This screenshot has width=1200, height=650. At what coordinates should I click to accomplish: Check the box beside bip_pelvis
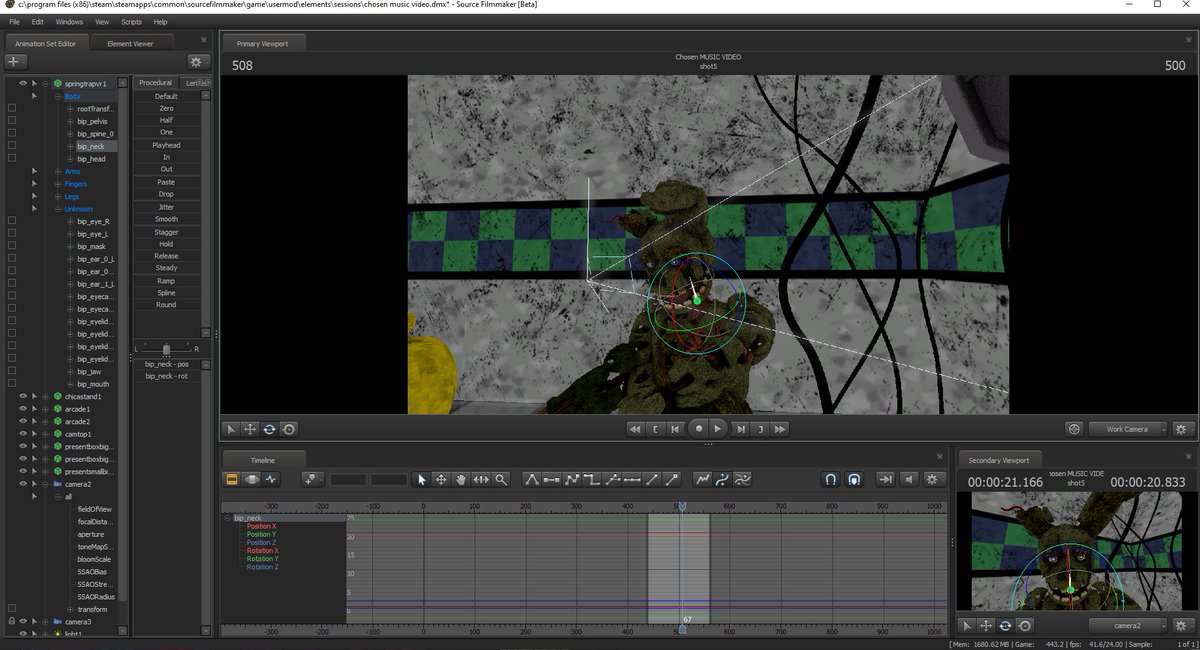[12, 121]
